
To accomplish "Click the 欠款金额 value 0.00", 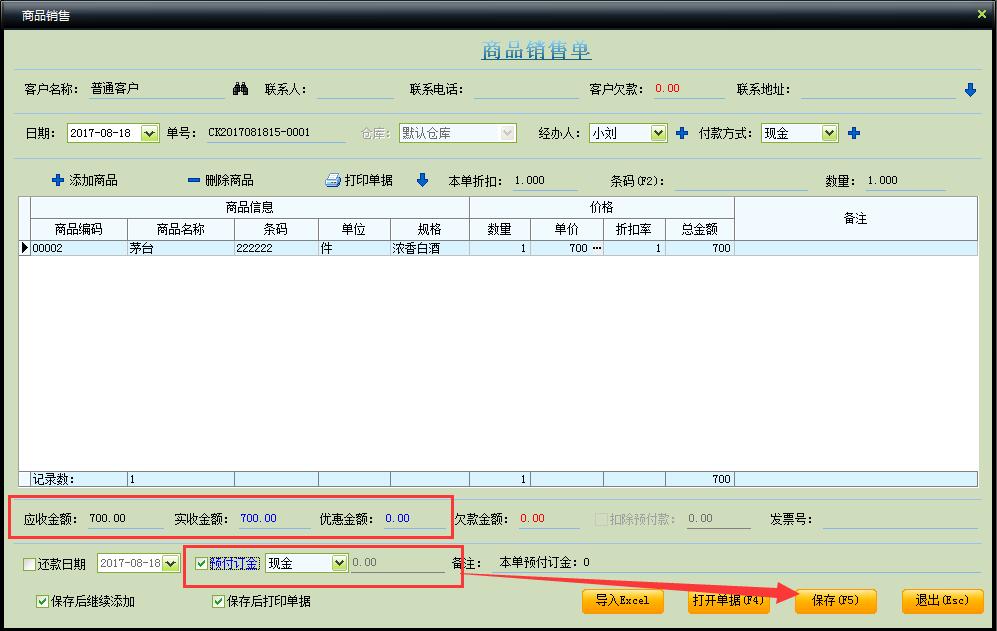I will (532, 518).
